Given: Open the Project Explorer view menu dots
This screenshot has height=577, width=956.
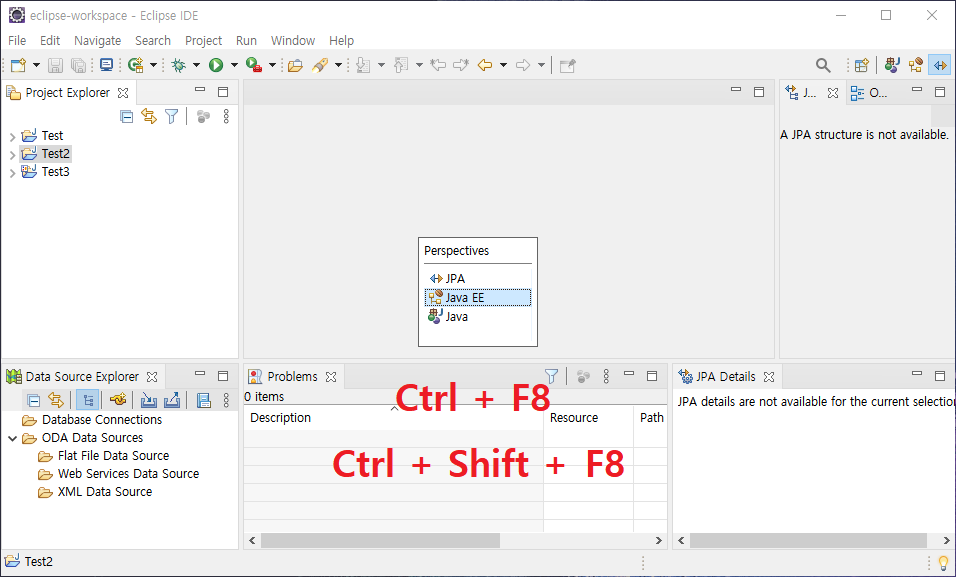Looking at the screenshot, I should coord(226,116).
